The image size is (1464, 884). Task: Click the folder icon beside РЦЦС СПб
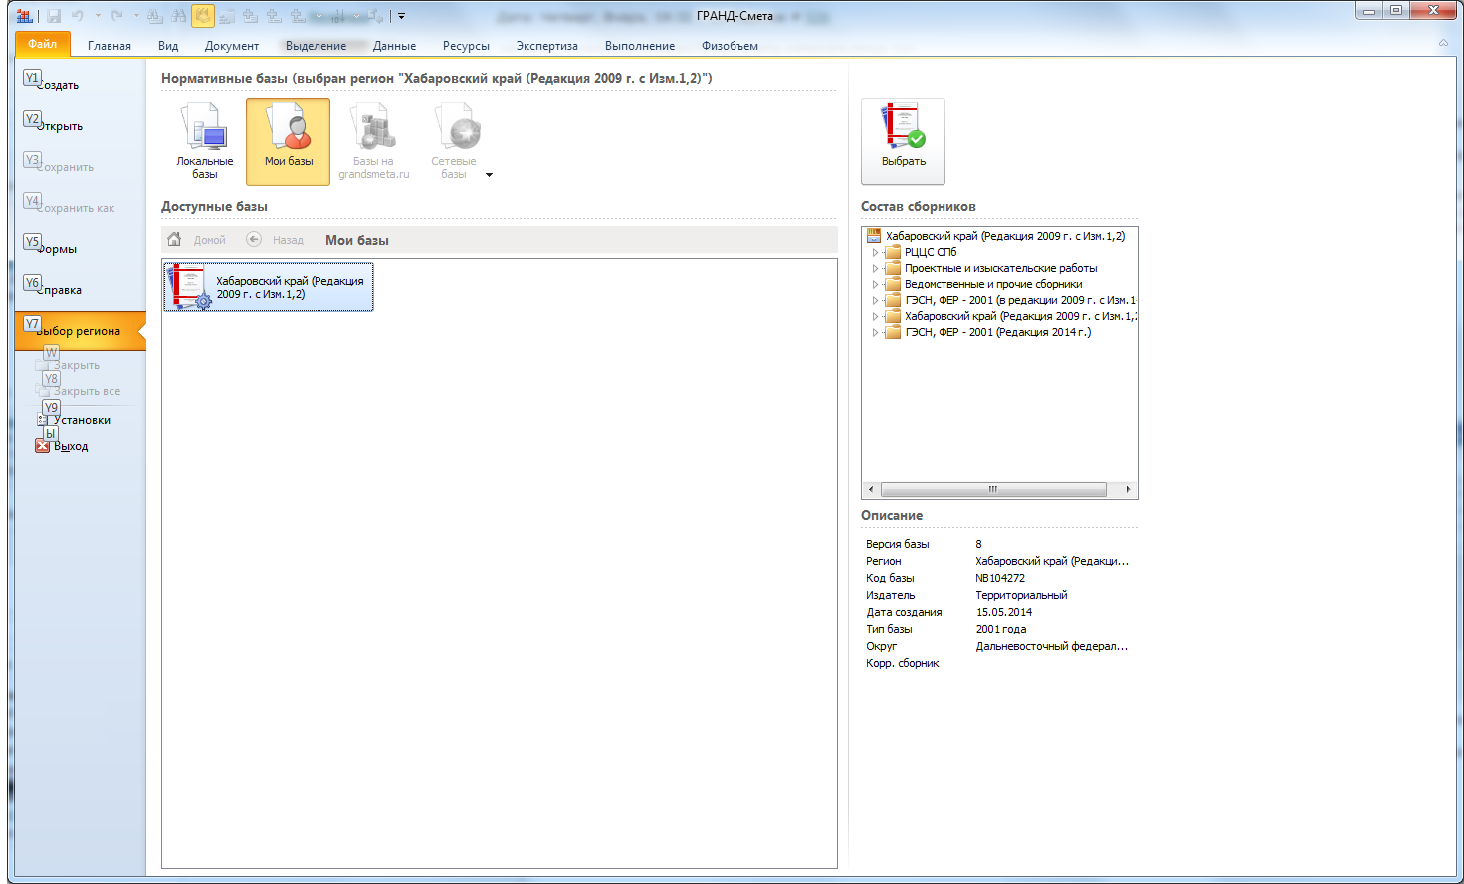893,252
